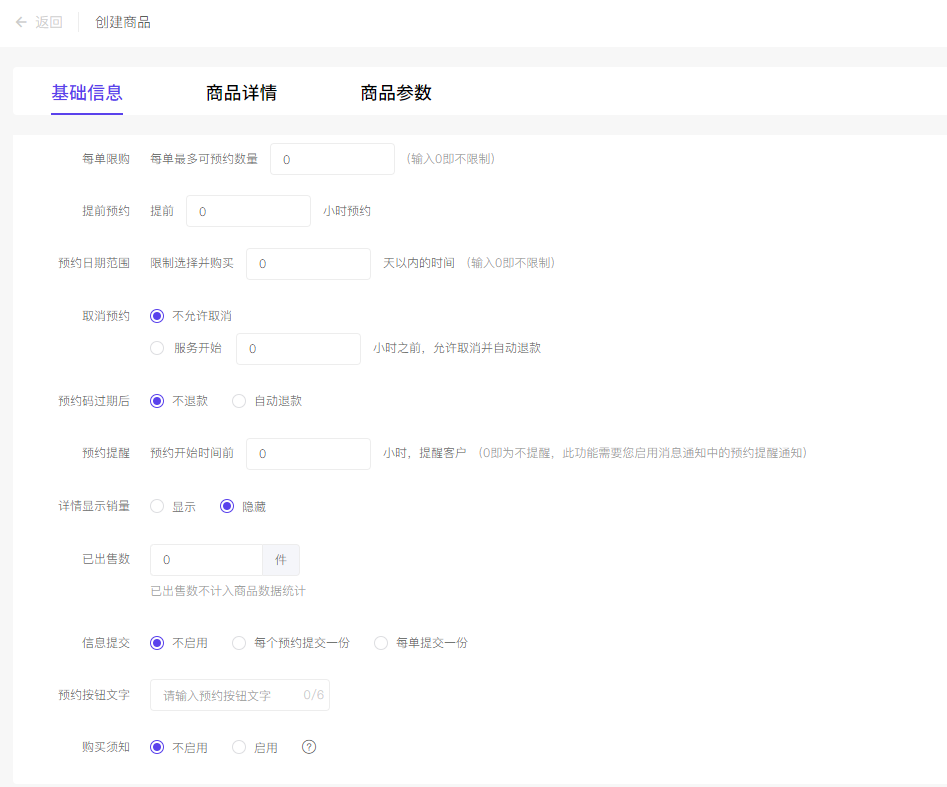Click the 已出售数 input box

(x=206, y=560)
